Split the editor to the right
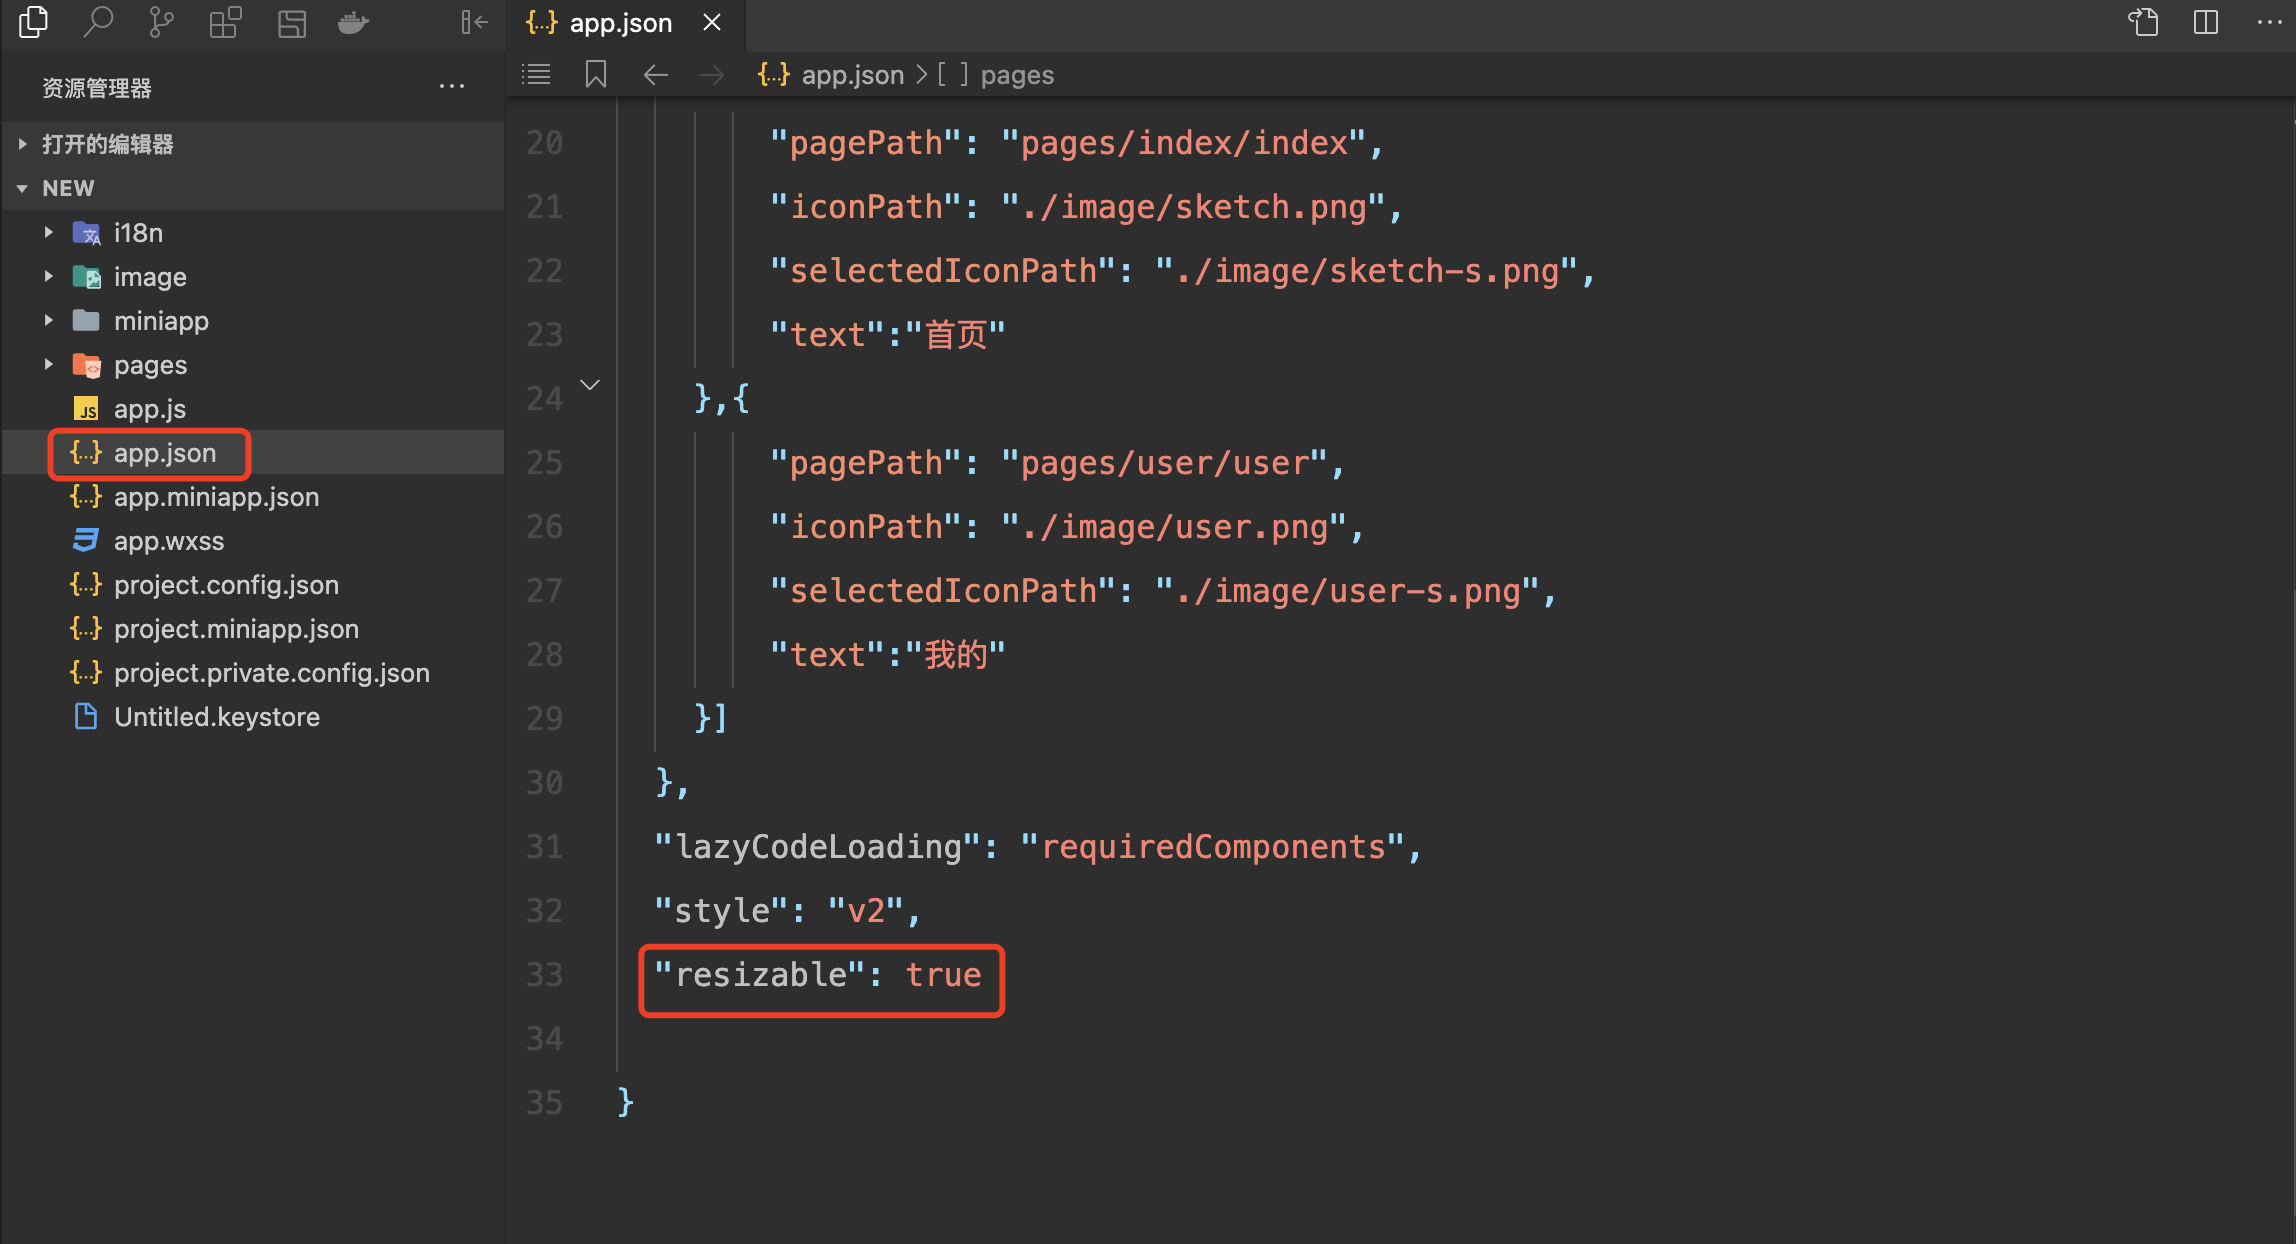The image size is (2296, 1244). pyautogui.click(x=2206, y=22)
